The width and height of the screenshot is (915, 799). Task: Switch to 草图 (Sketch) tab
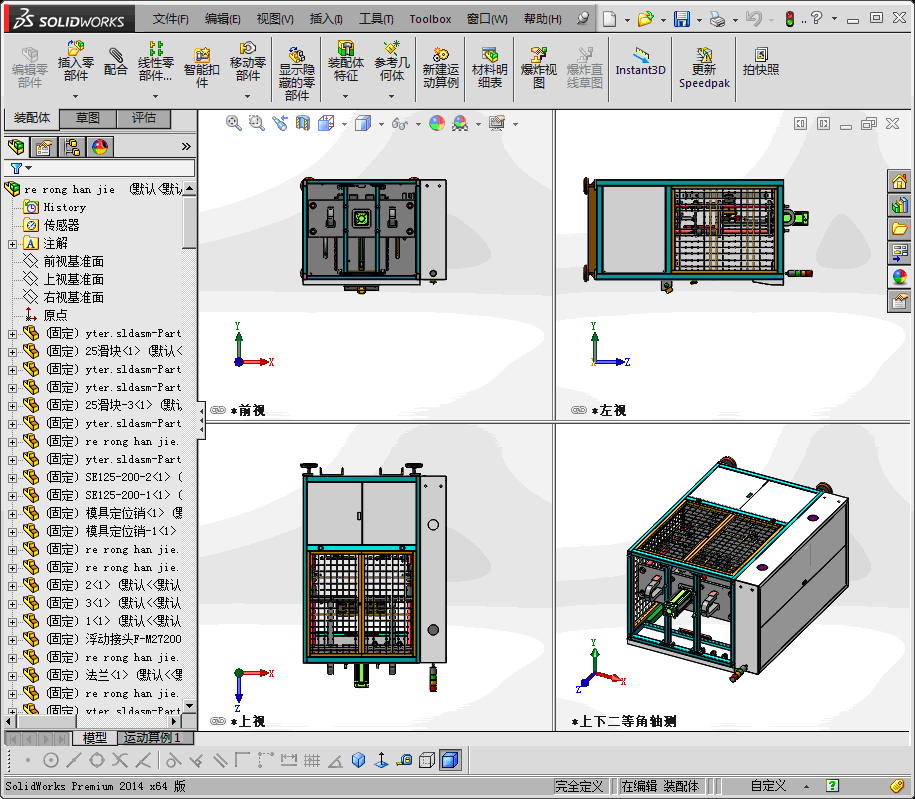pyautogui.click(x=88, y=118)
